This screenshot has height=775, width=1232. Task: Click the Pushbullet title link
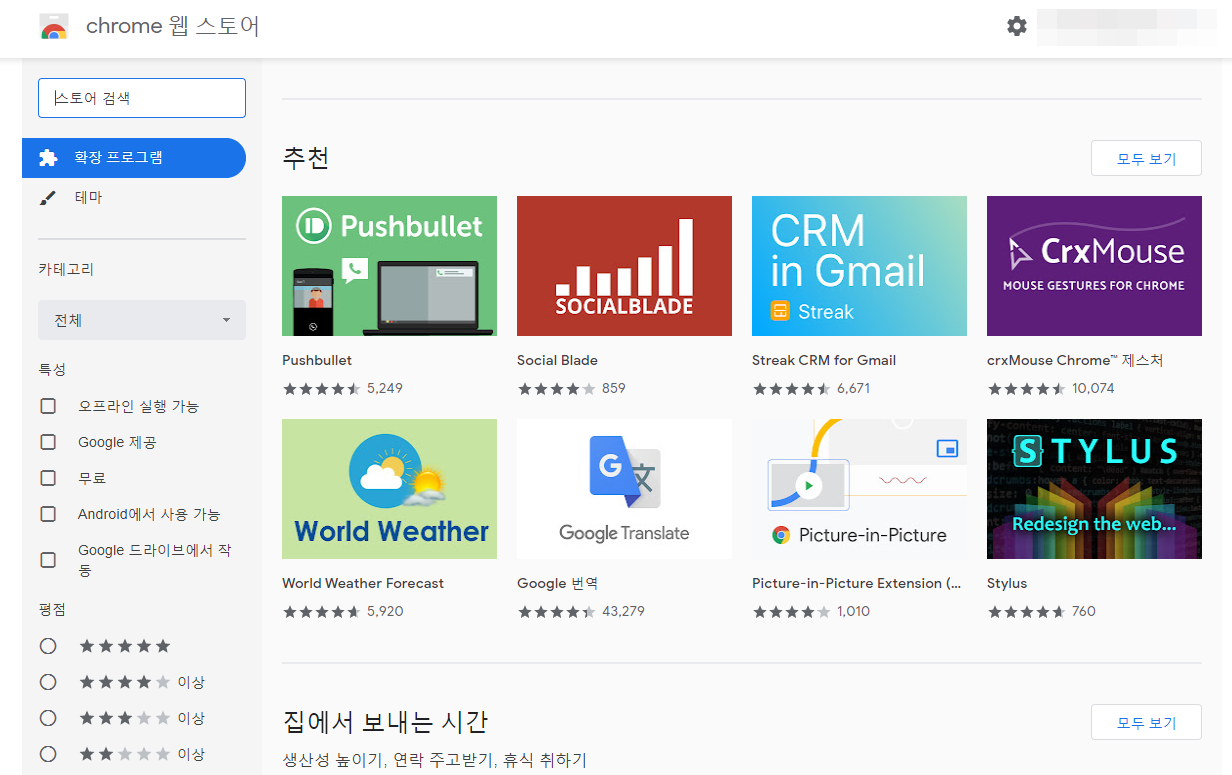[x=317, y=360]
